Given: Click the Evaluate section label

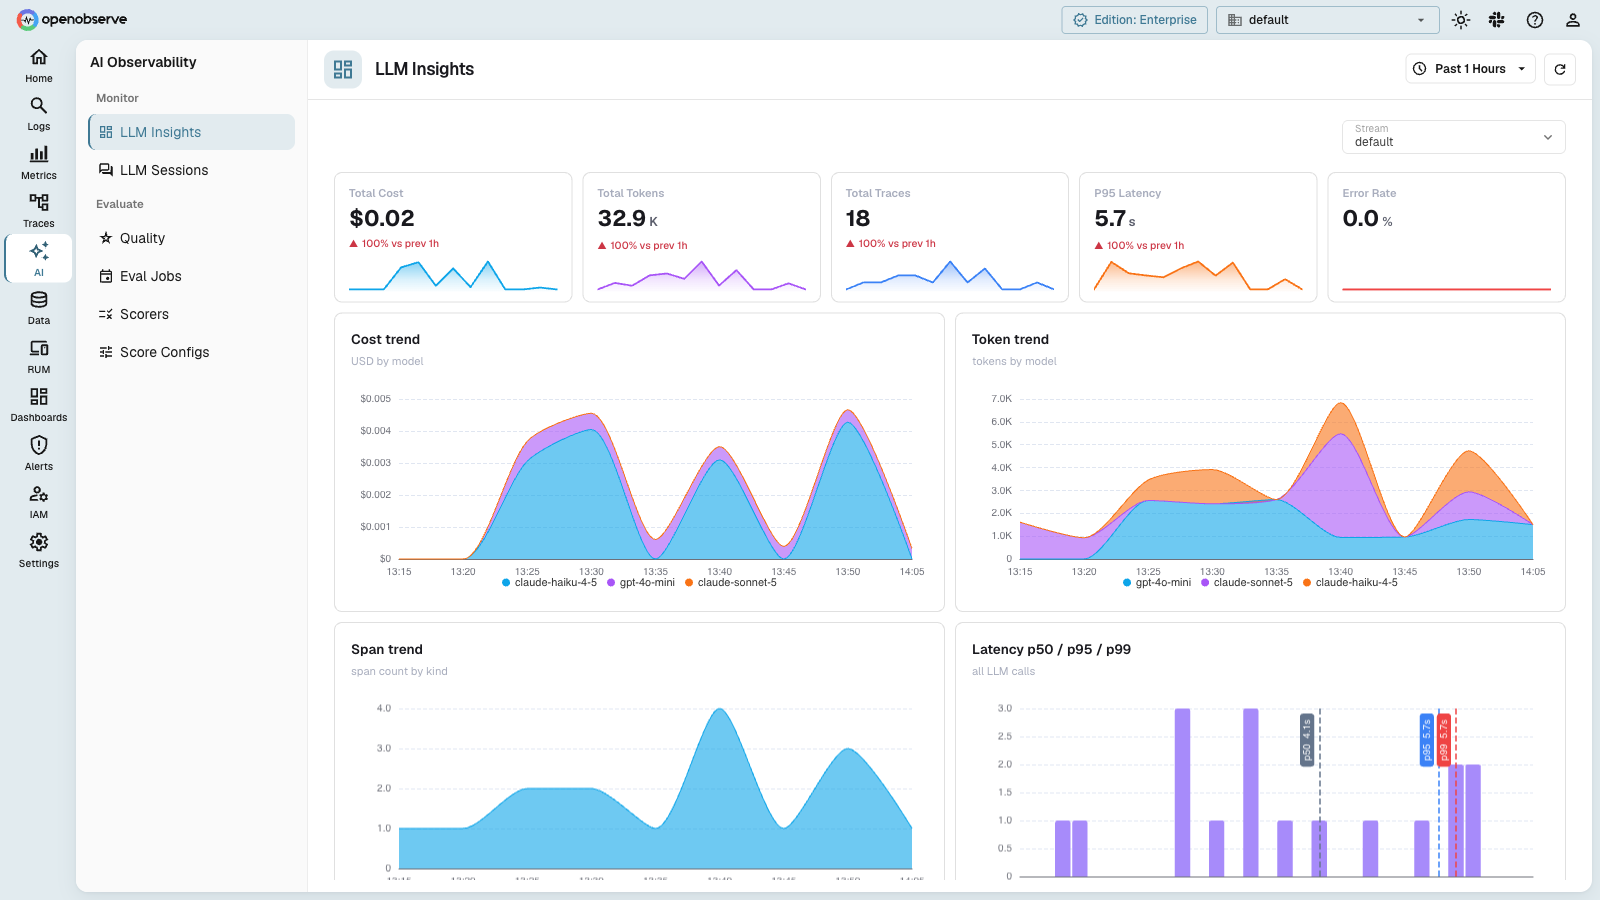Looking at the screenshot, I should (120, 204).
